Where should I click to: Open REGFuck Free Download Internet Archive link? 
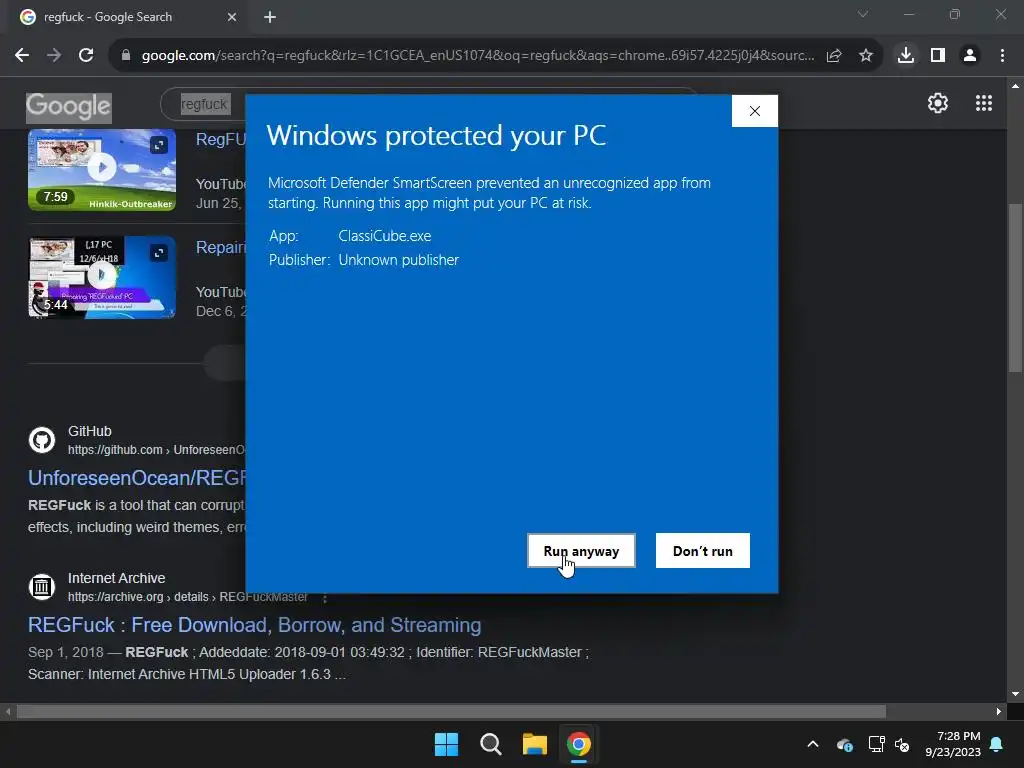[x=255, y=625]
